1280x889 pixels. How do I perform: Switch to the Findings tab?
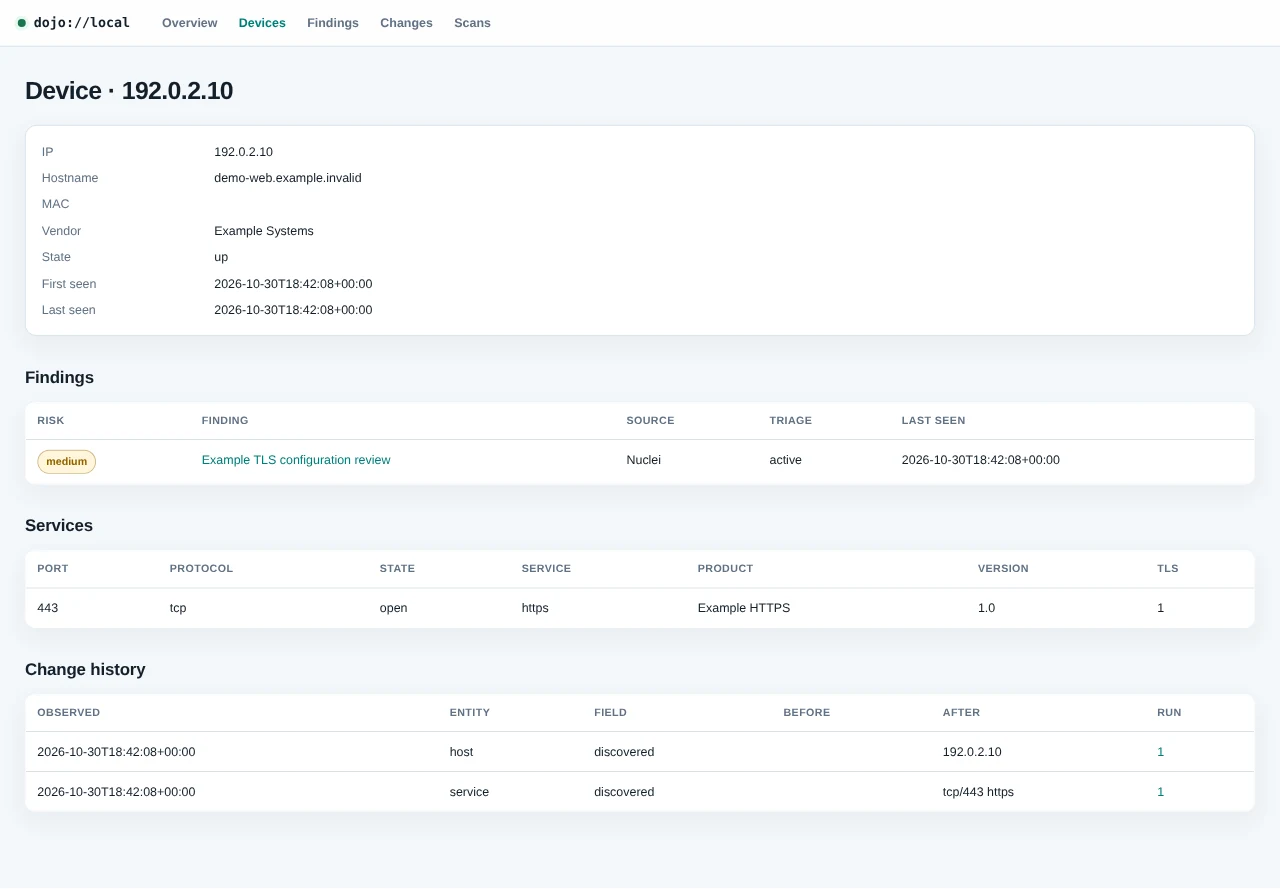(x=333, y=23)
